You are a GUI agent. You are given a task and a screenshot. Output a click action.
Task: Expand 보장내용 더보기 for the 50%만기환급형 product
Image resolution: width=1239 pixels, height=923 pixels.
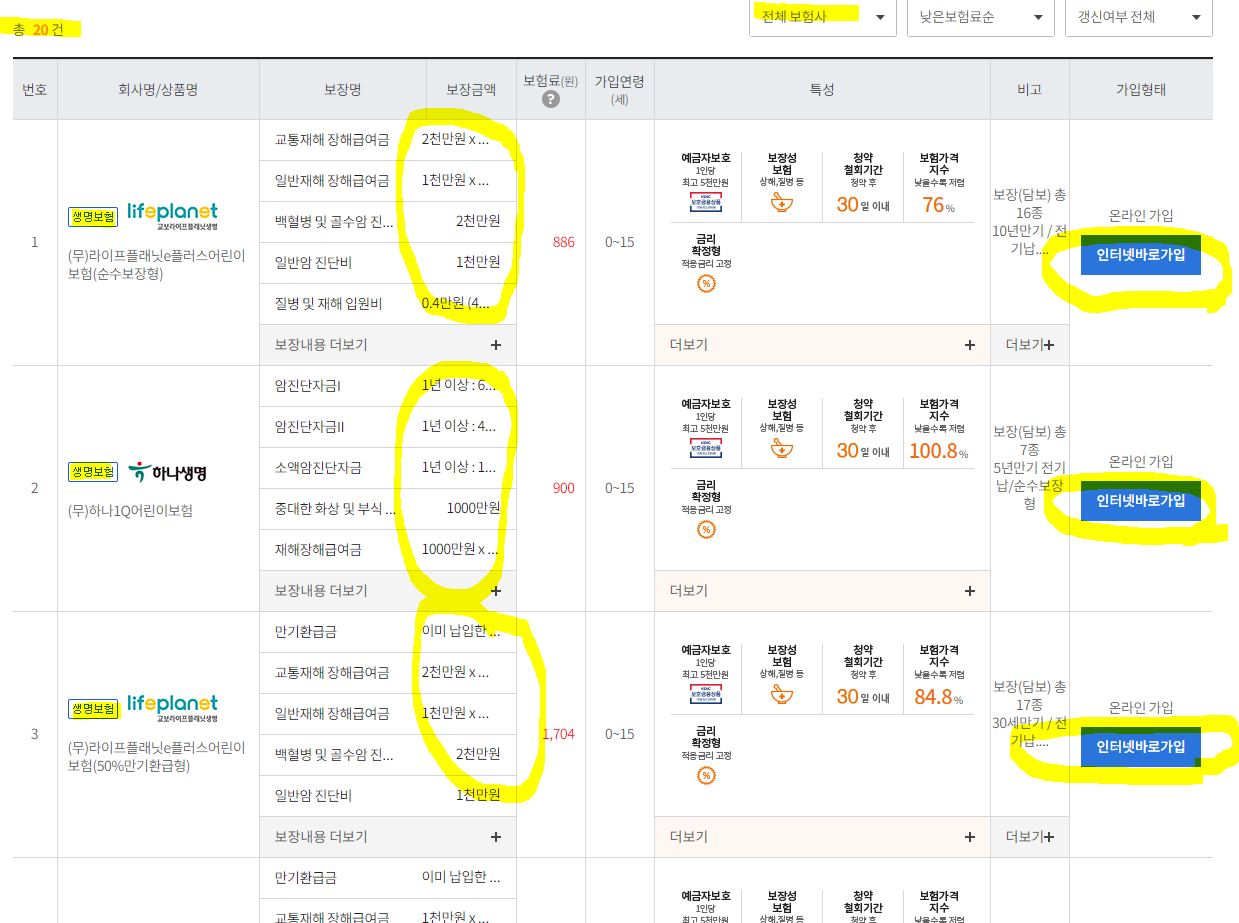[388, 836]
